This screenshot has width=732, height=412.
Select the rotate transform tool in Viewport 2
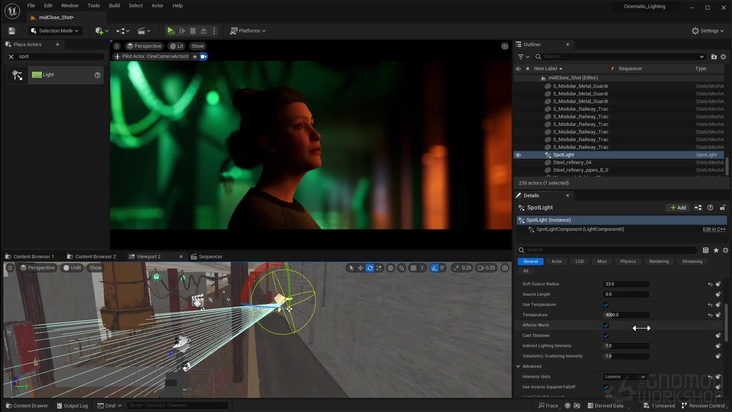click(370, 268)
